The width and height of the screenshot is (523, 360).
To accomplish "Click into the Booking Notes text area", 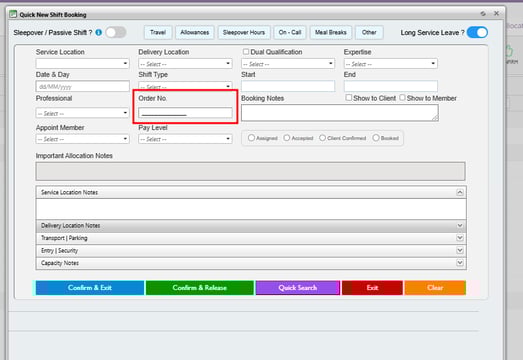I will click(x=340, y=113).
